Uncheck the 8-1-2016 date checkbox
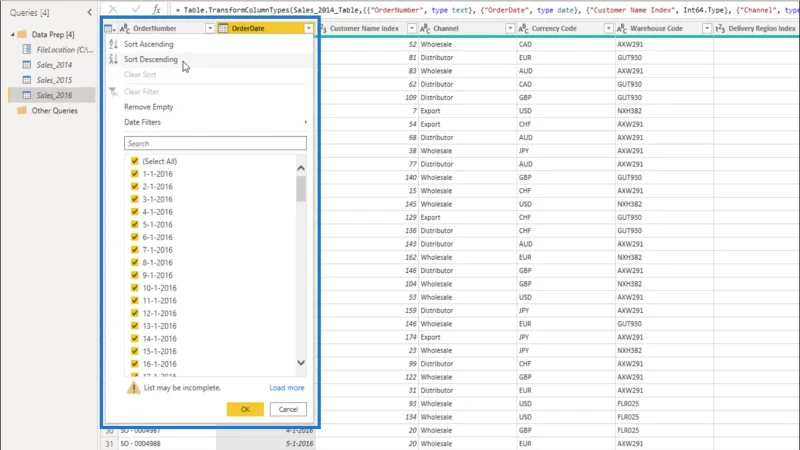The height and width of the screenshot is (450, 800). click(135, 262)
